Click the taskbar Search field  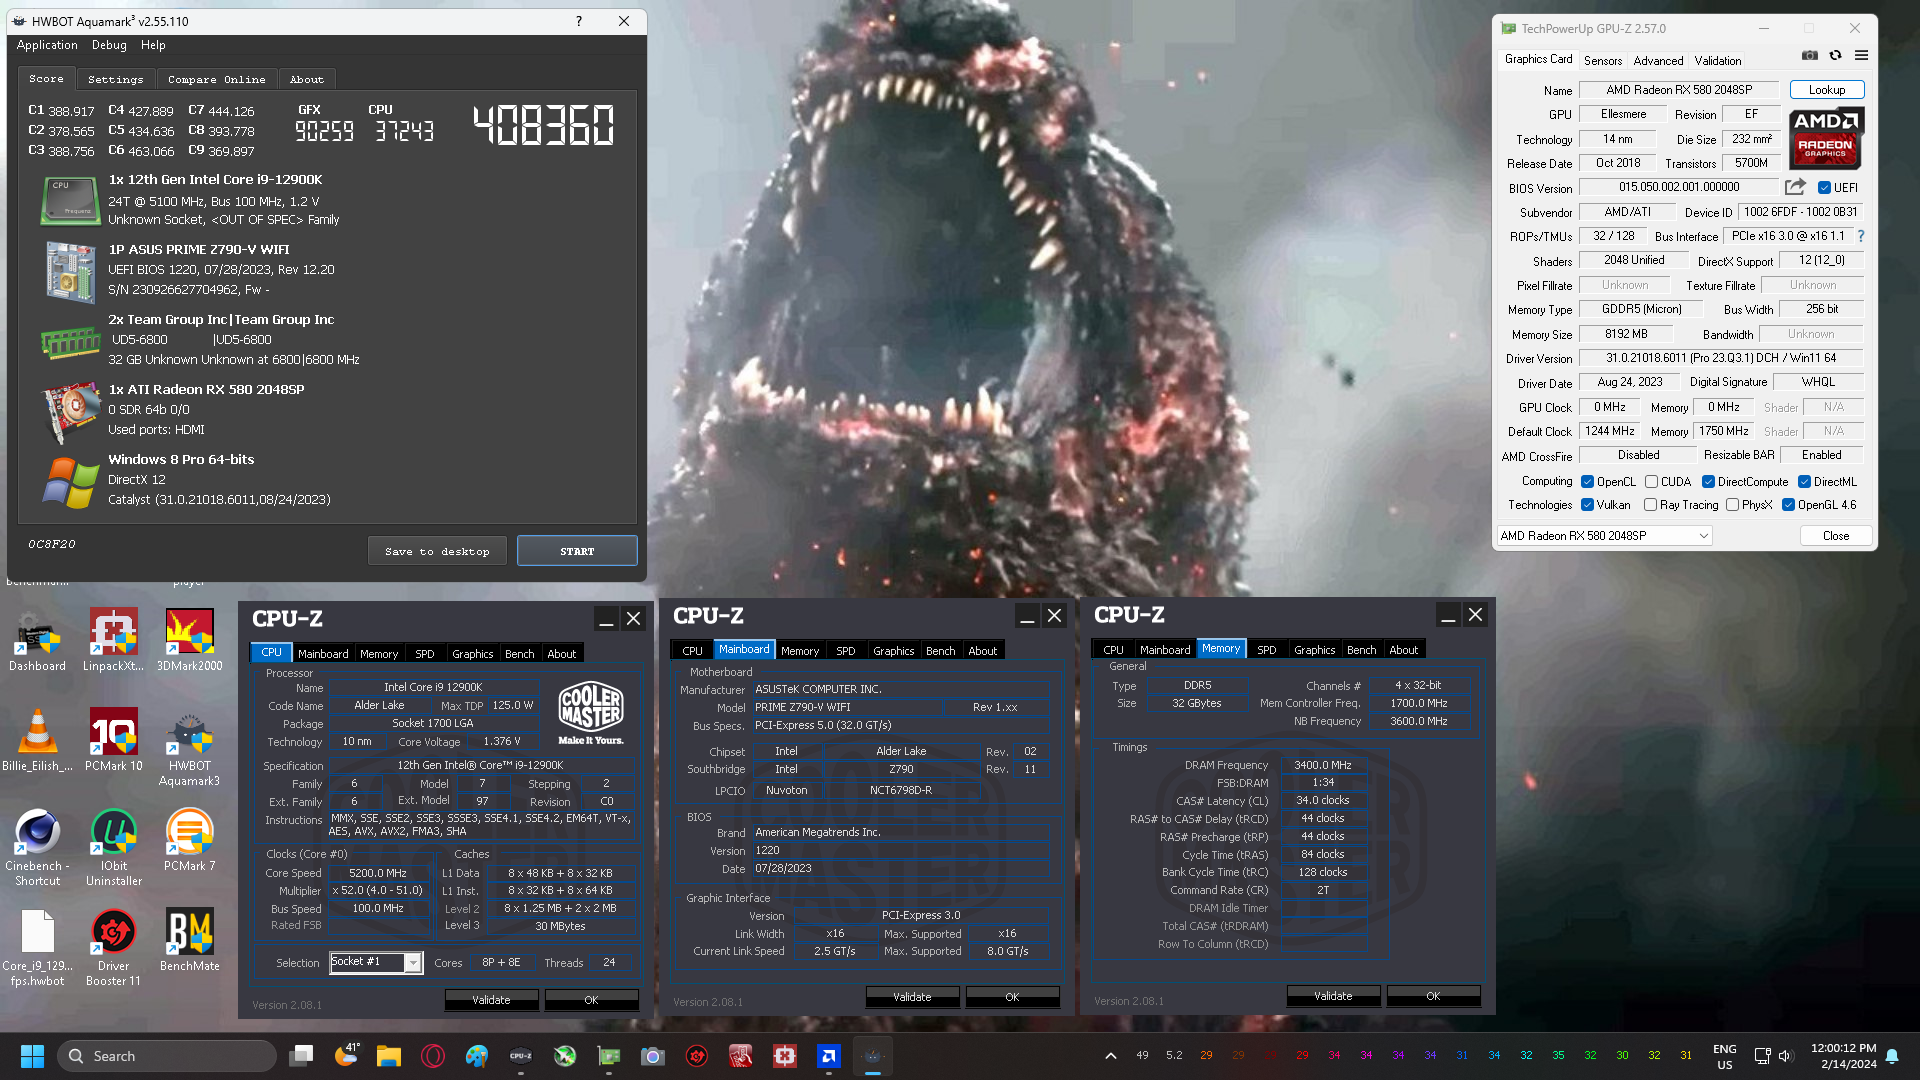[x=167, y=1056]
